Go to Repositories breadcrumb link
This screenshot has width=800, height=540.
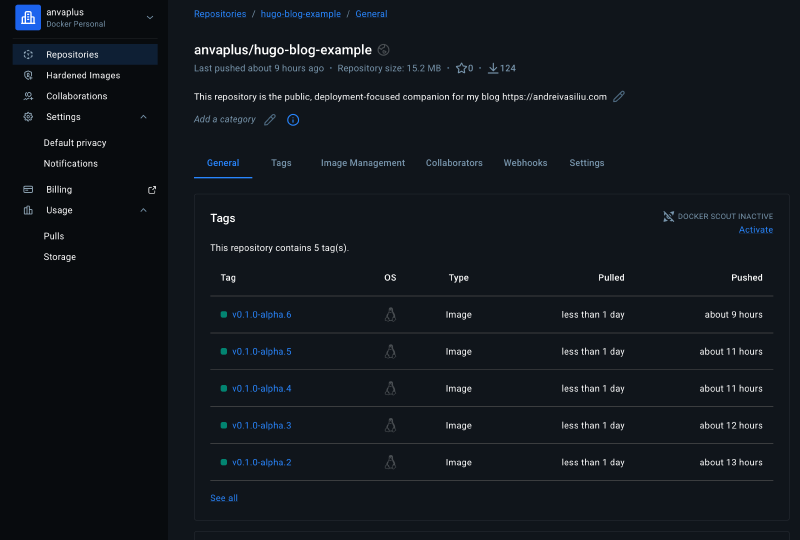[x=220, y=14]
